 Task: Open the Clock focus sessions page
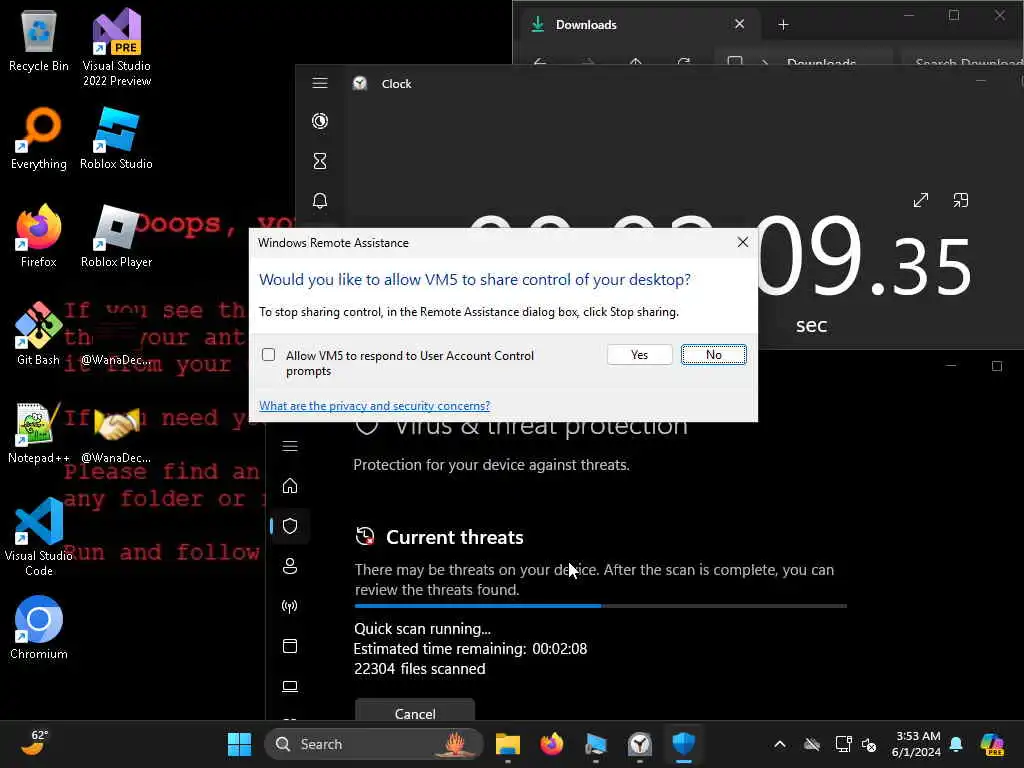click(320, 121)
